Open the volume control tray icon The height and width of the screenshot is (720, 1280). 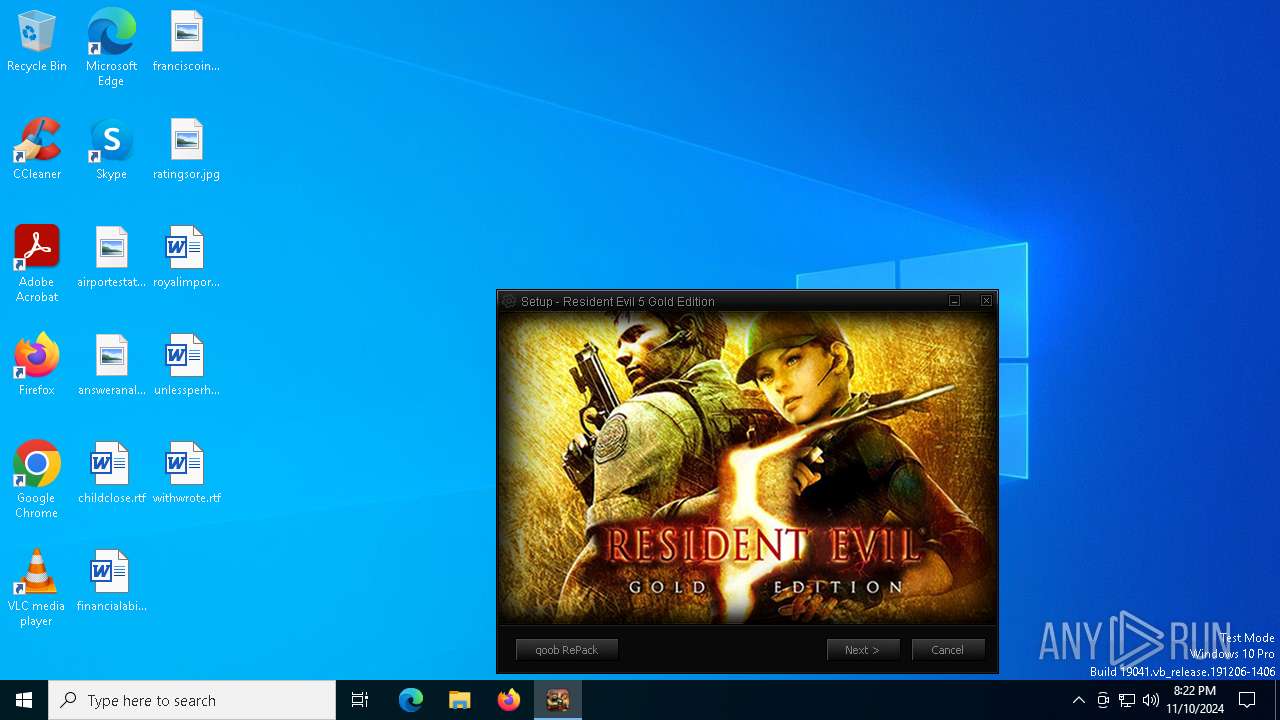pos(1151,700)
